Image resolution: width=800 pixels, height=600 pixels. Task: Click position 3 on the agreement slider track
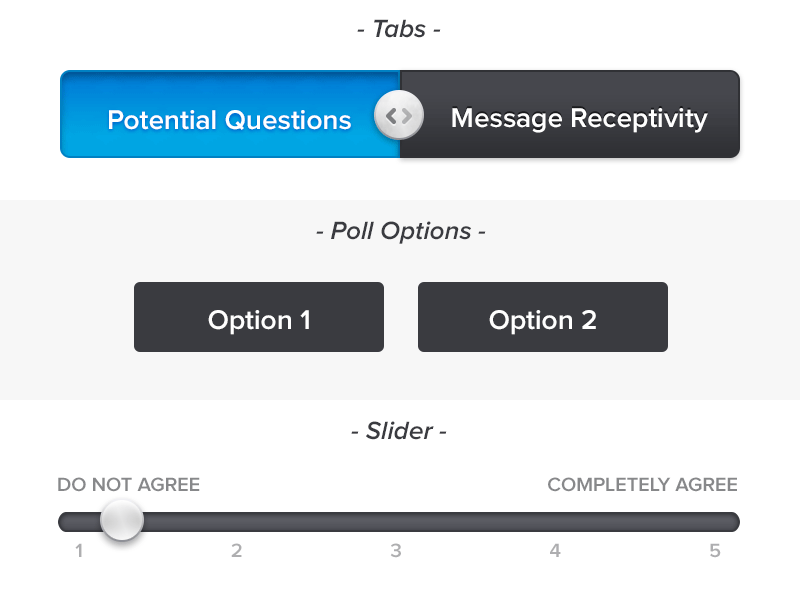click(x=396, y=519)
